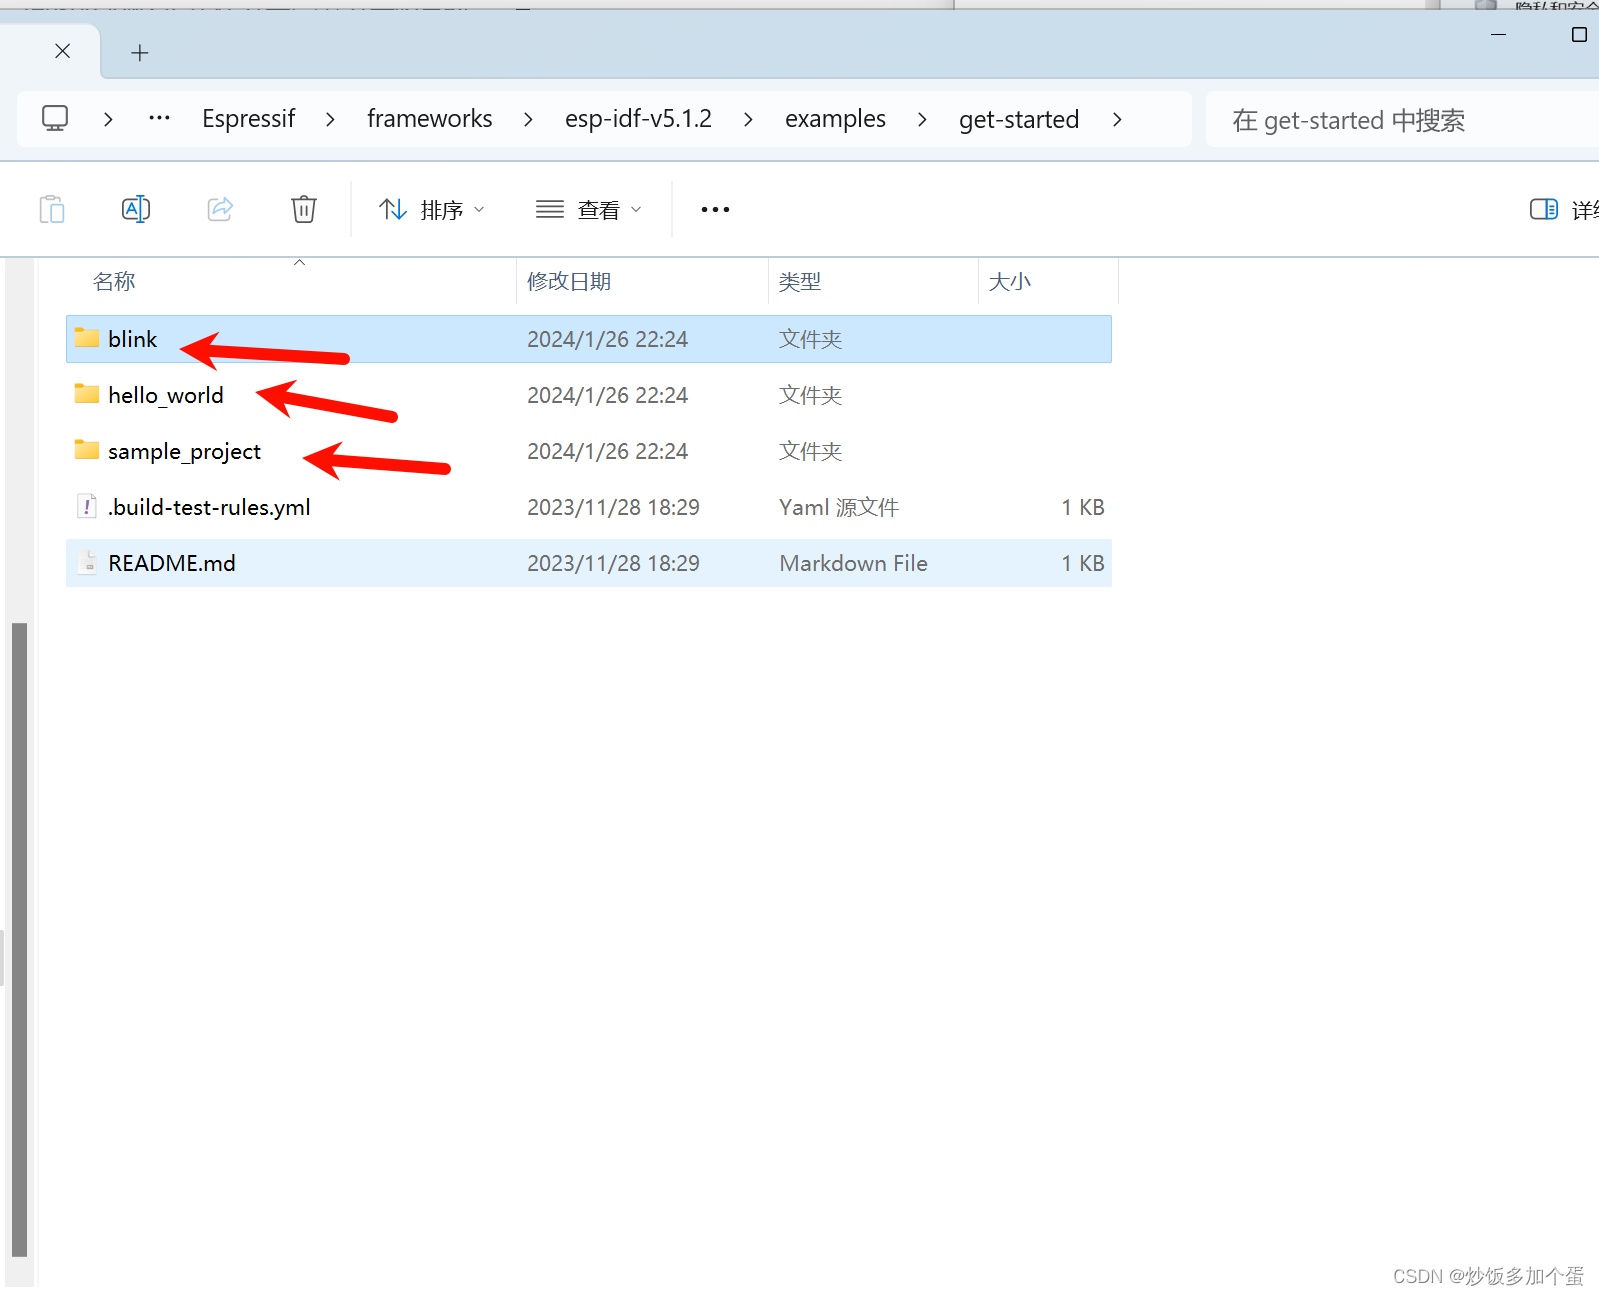Click the search get-started input field
1599x1296 pixels.
1402,120
